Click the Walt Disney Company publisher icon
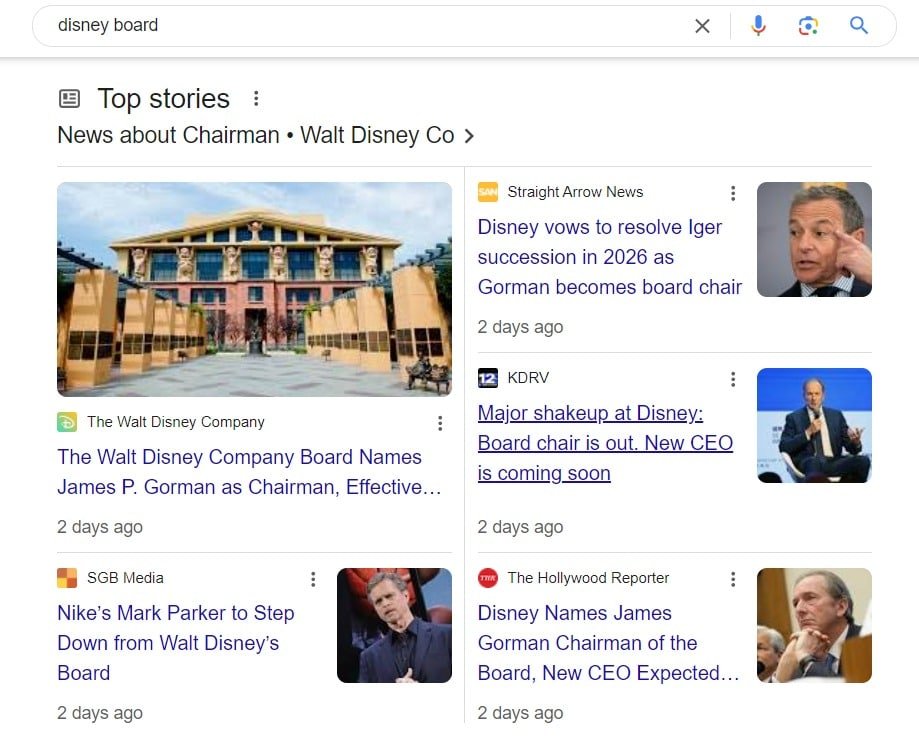 coord(69,421)
